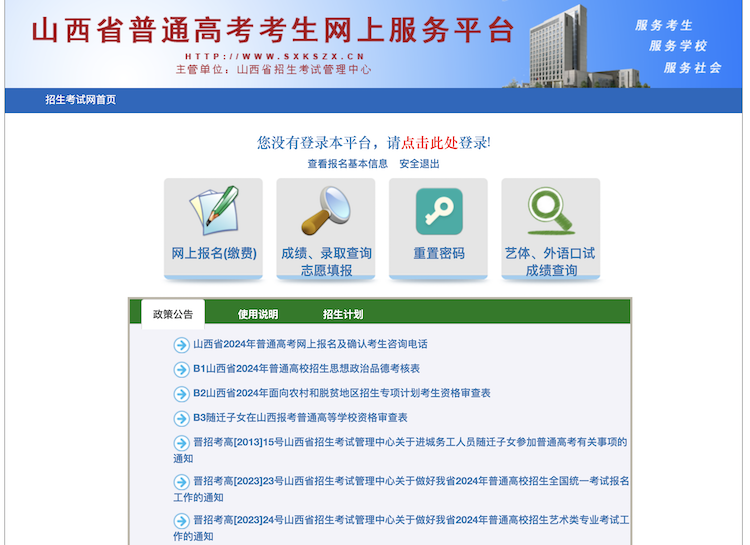Click arrow icon beside B2 专项计划资格审查表
This screenshot has width=750, height=545.
pyautogui.click(x=181, y=394)
